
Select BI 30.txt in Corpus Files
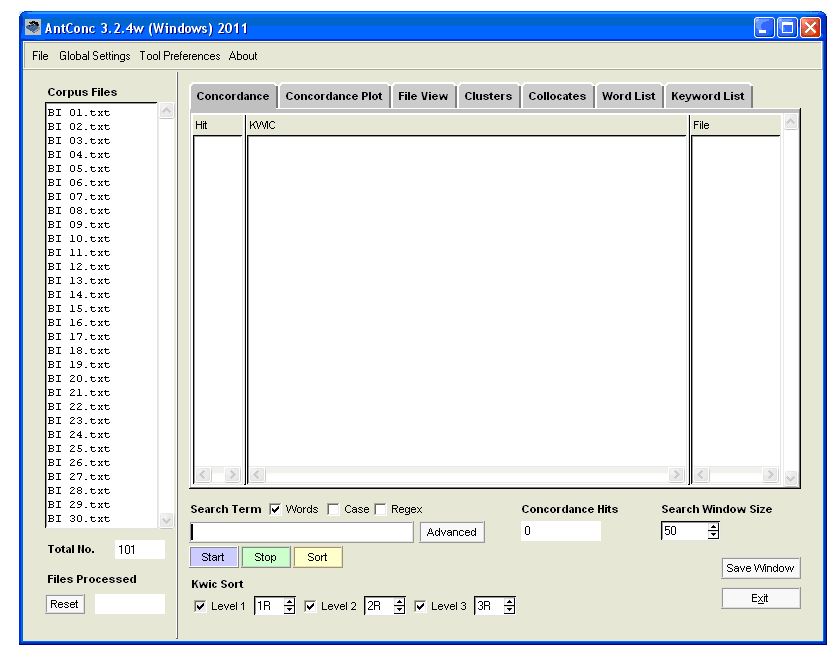coord(79,519)
